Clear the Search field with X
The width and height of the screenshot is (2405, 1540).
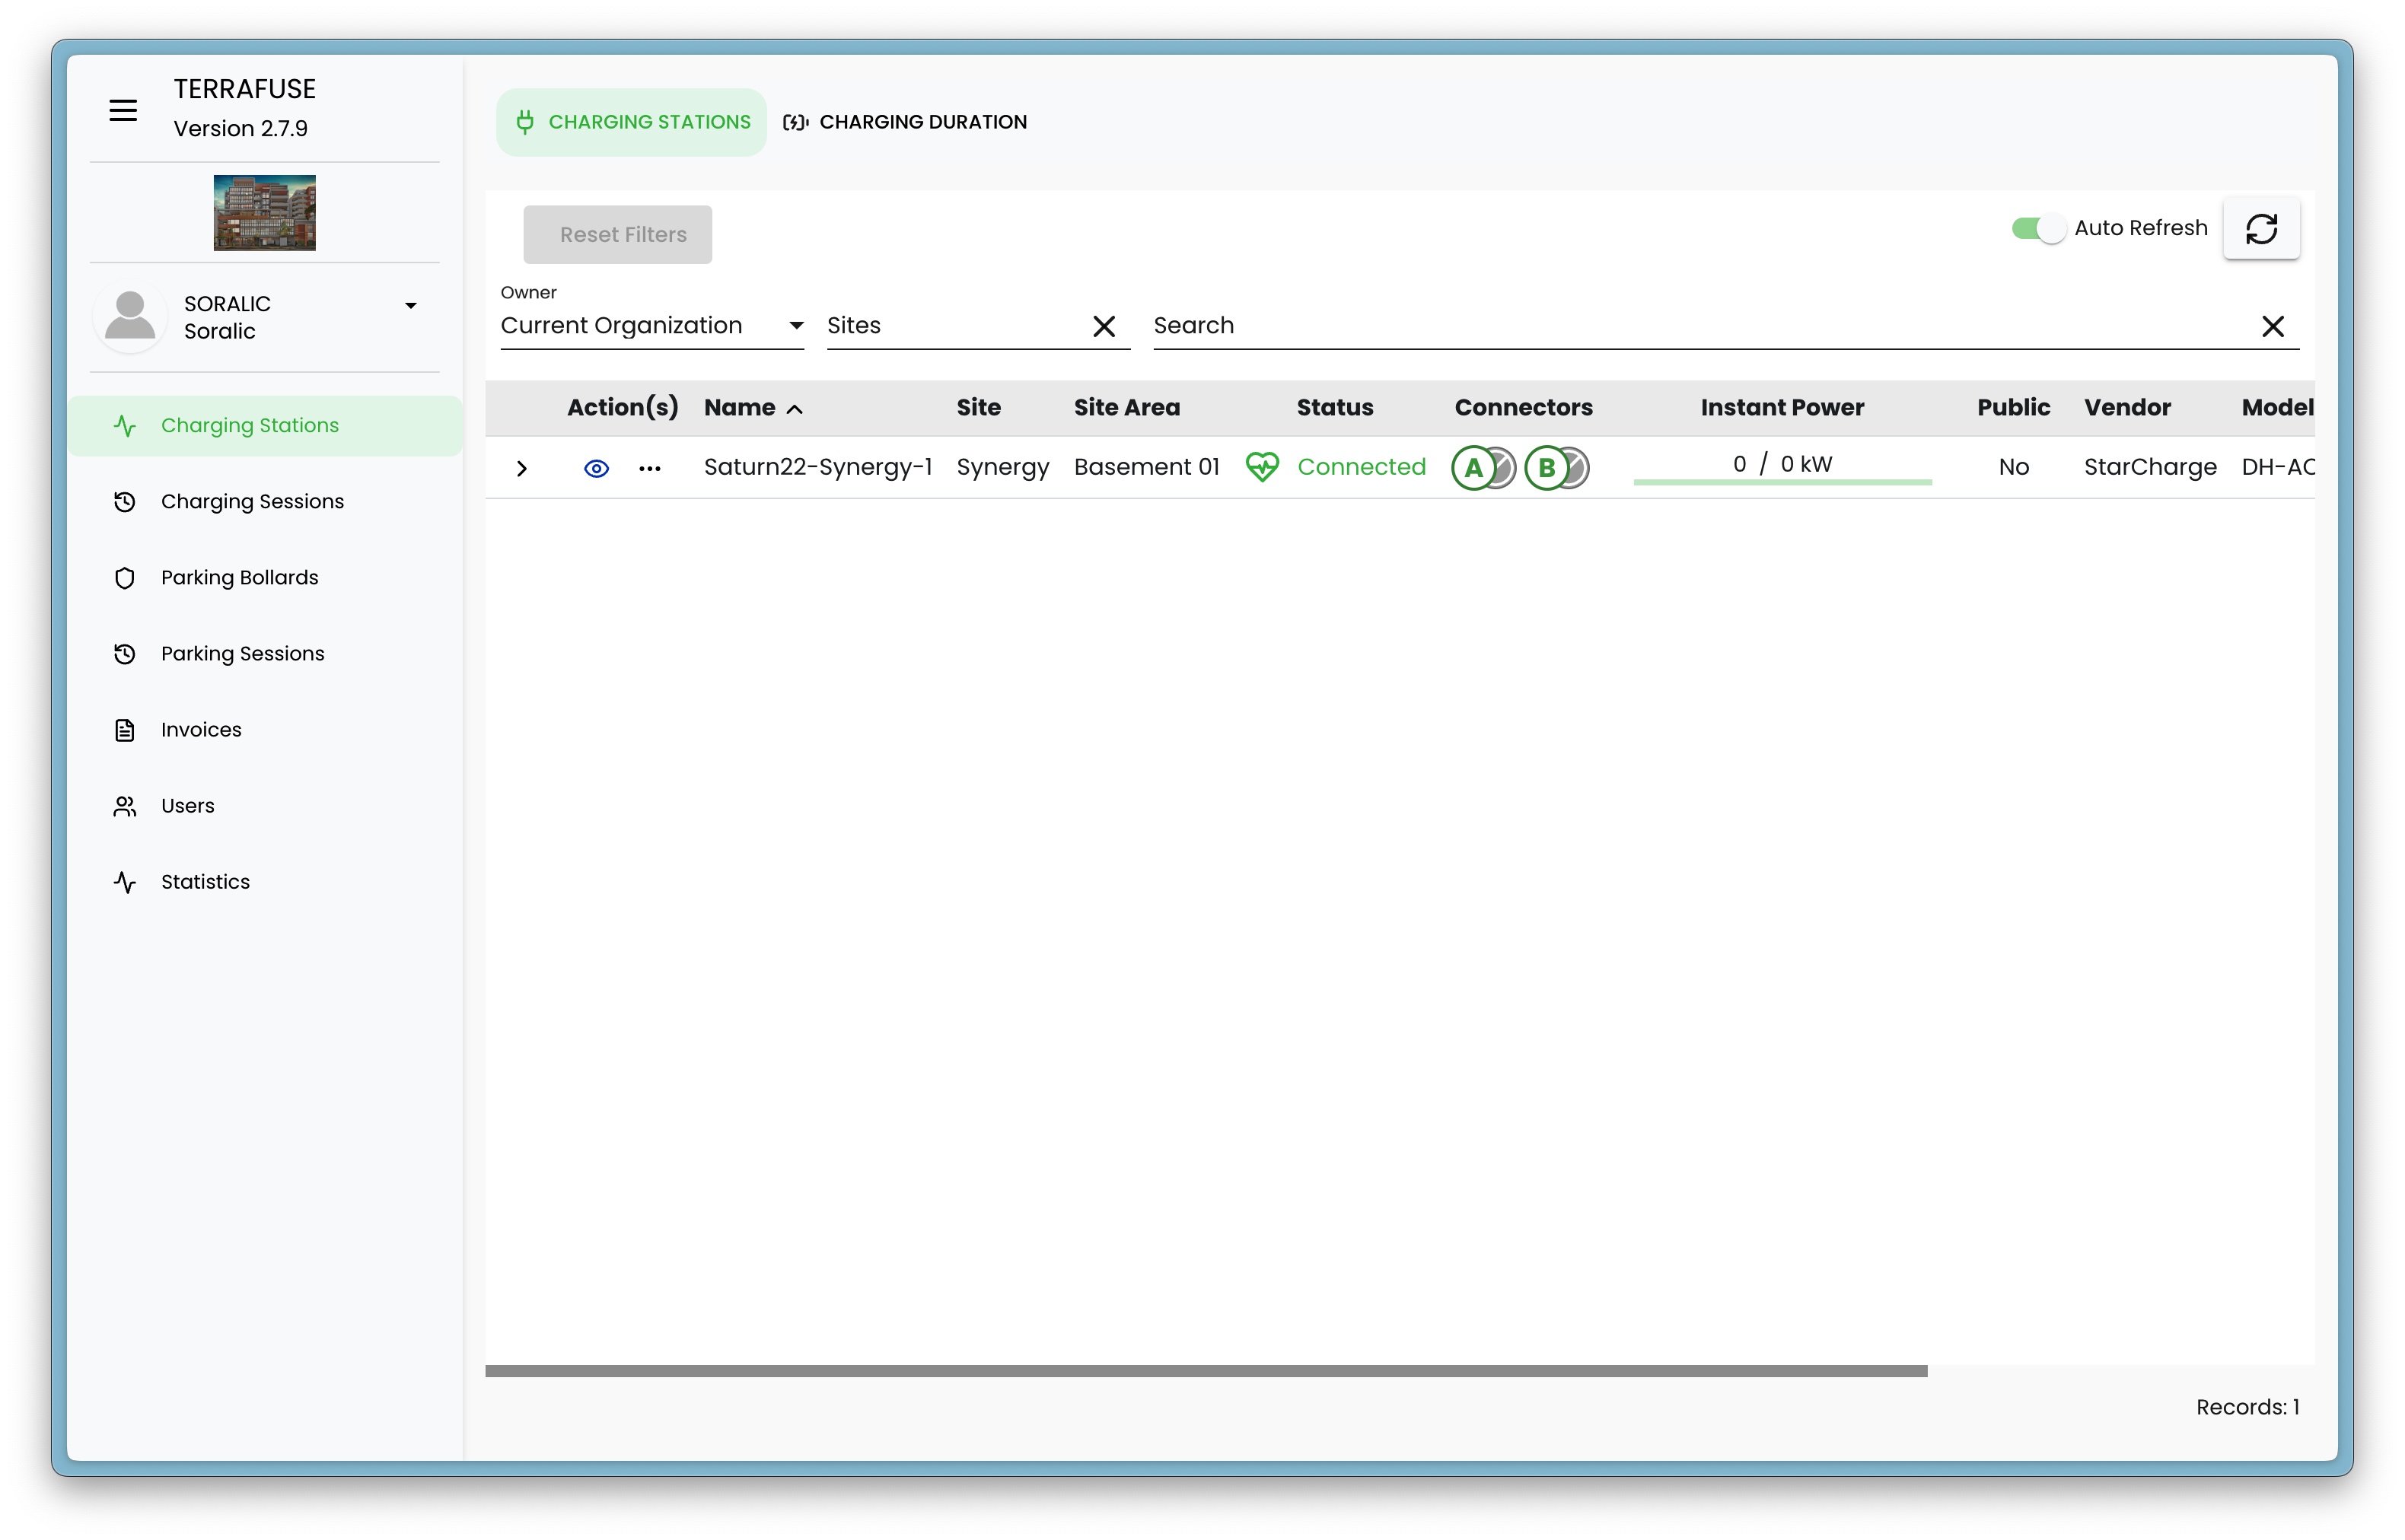[x=2272, y=327]
